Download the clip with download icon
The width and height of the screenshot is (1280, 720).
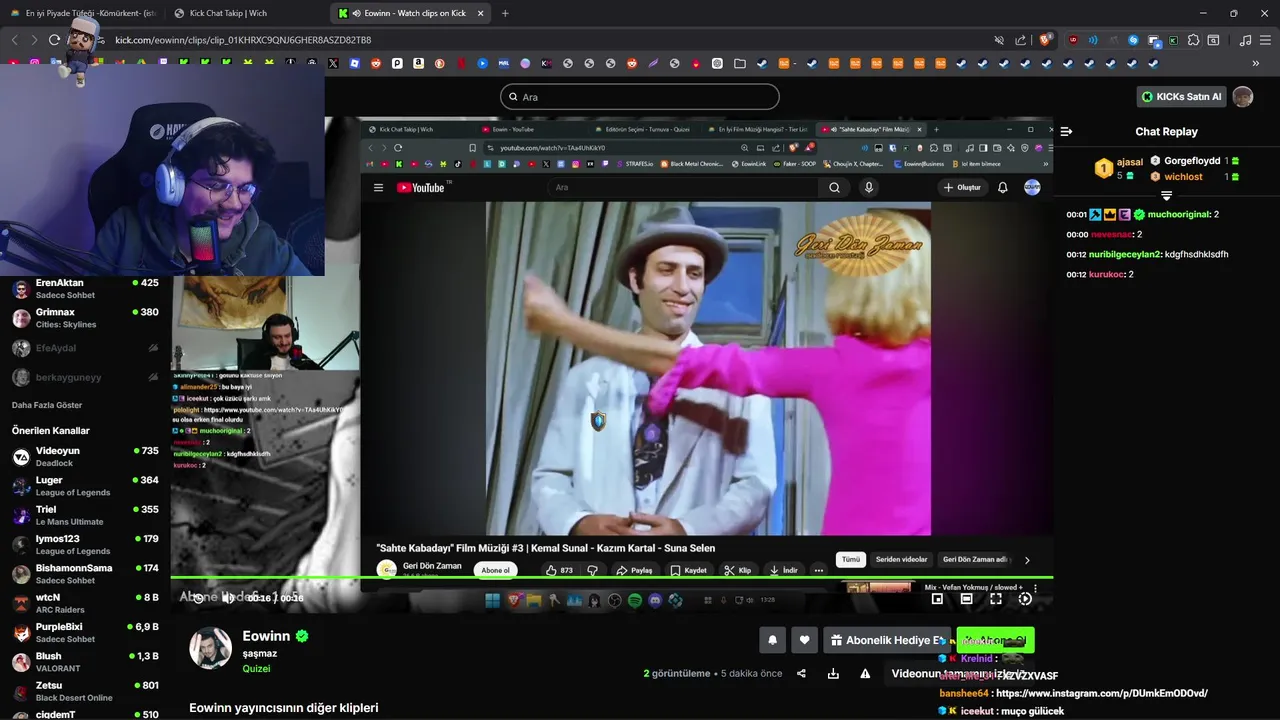click(833, 674)
